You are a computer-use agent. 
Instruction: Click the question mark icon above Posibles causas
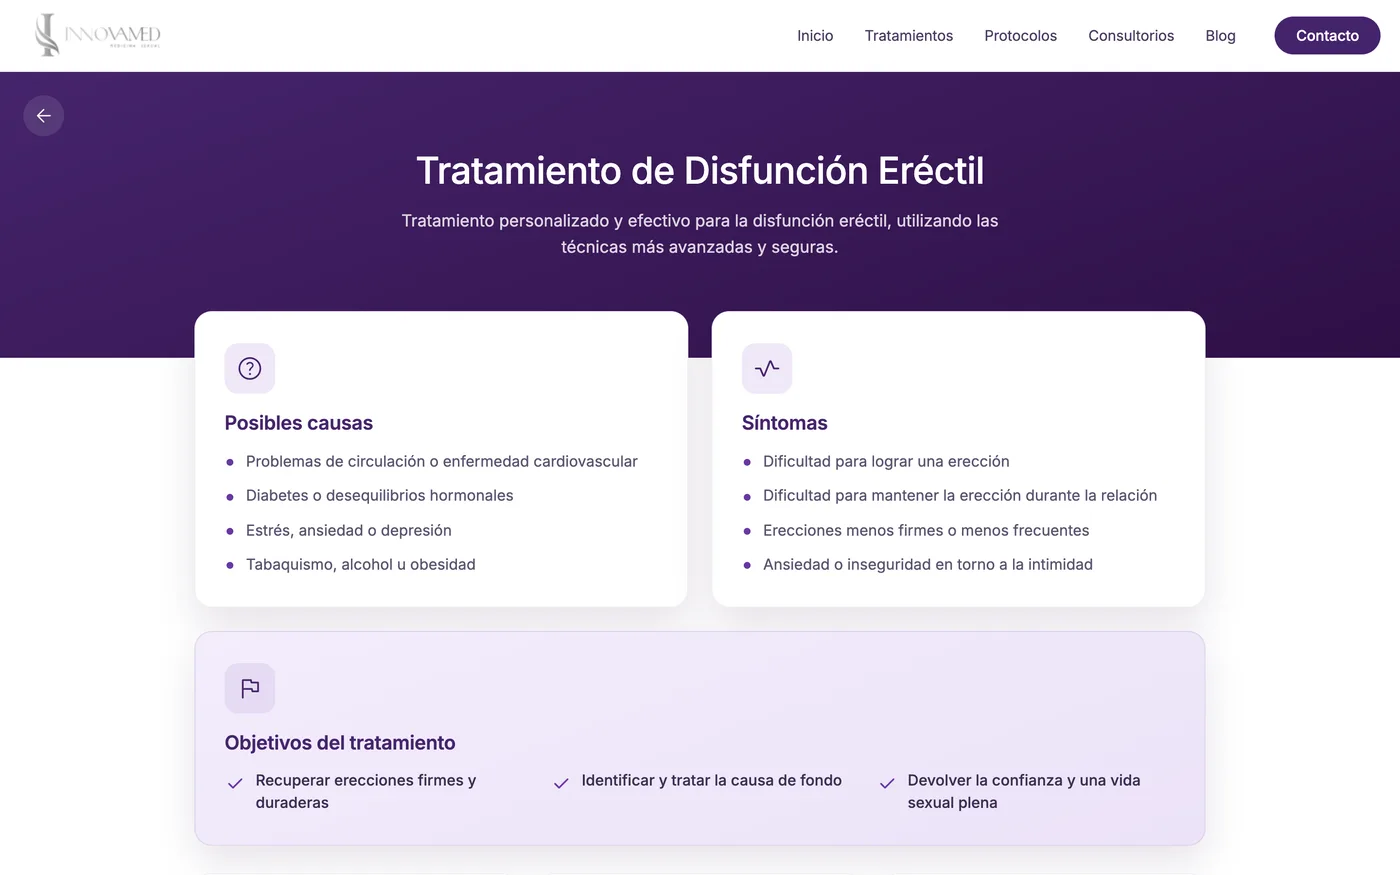(250, 368)
